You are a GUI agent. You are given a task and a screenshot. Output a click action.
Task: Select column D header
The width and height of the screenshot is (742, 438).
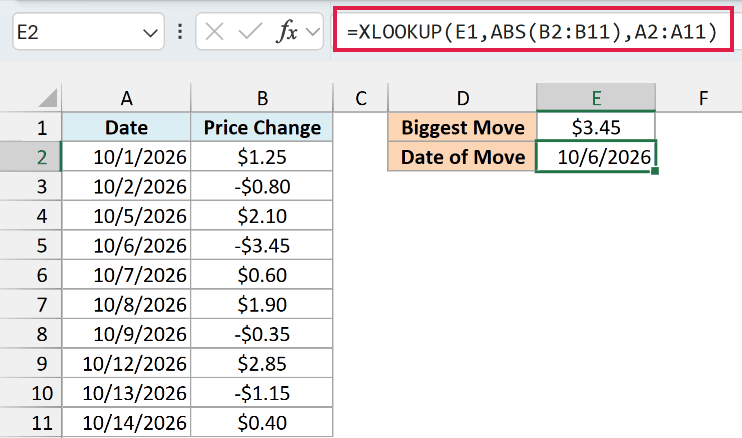coord(462,98)
